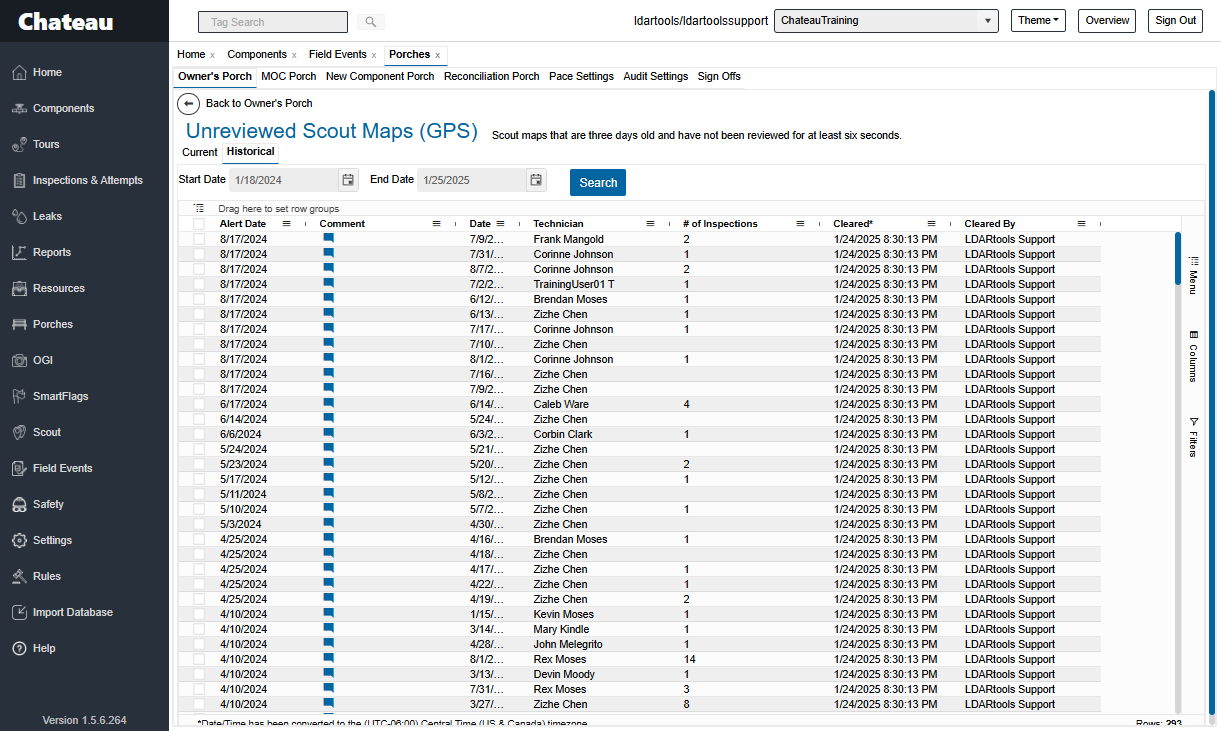The height and width of the screenshot is (731, 1221).
Task: Click the Overview button
Action: click(x=1107, y=21)
